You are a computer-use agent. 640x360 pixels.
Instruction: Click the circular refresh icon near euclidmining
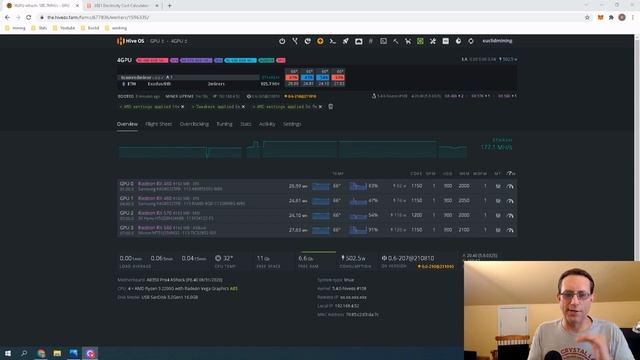point(471,41)
